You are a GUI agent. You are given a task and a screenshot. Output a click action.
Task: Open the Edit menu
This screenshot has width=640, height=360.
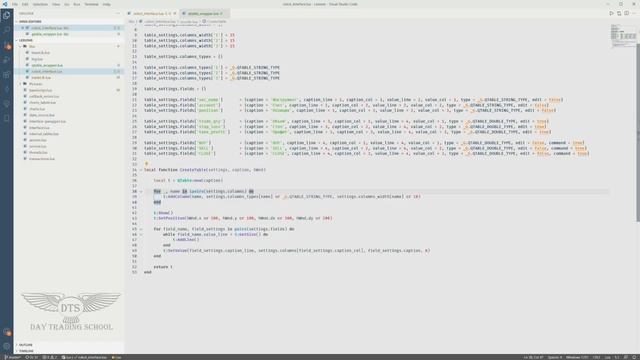click(x=25, y=4)
